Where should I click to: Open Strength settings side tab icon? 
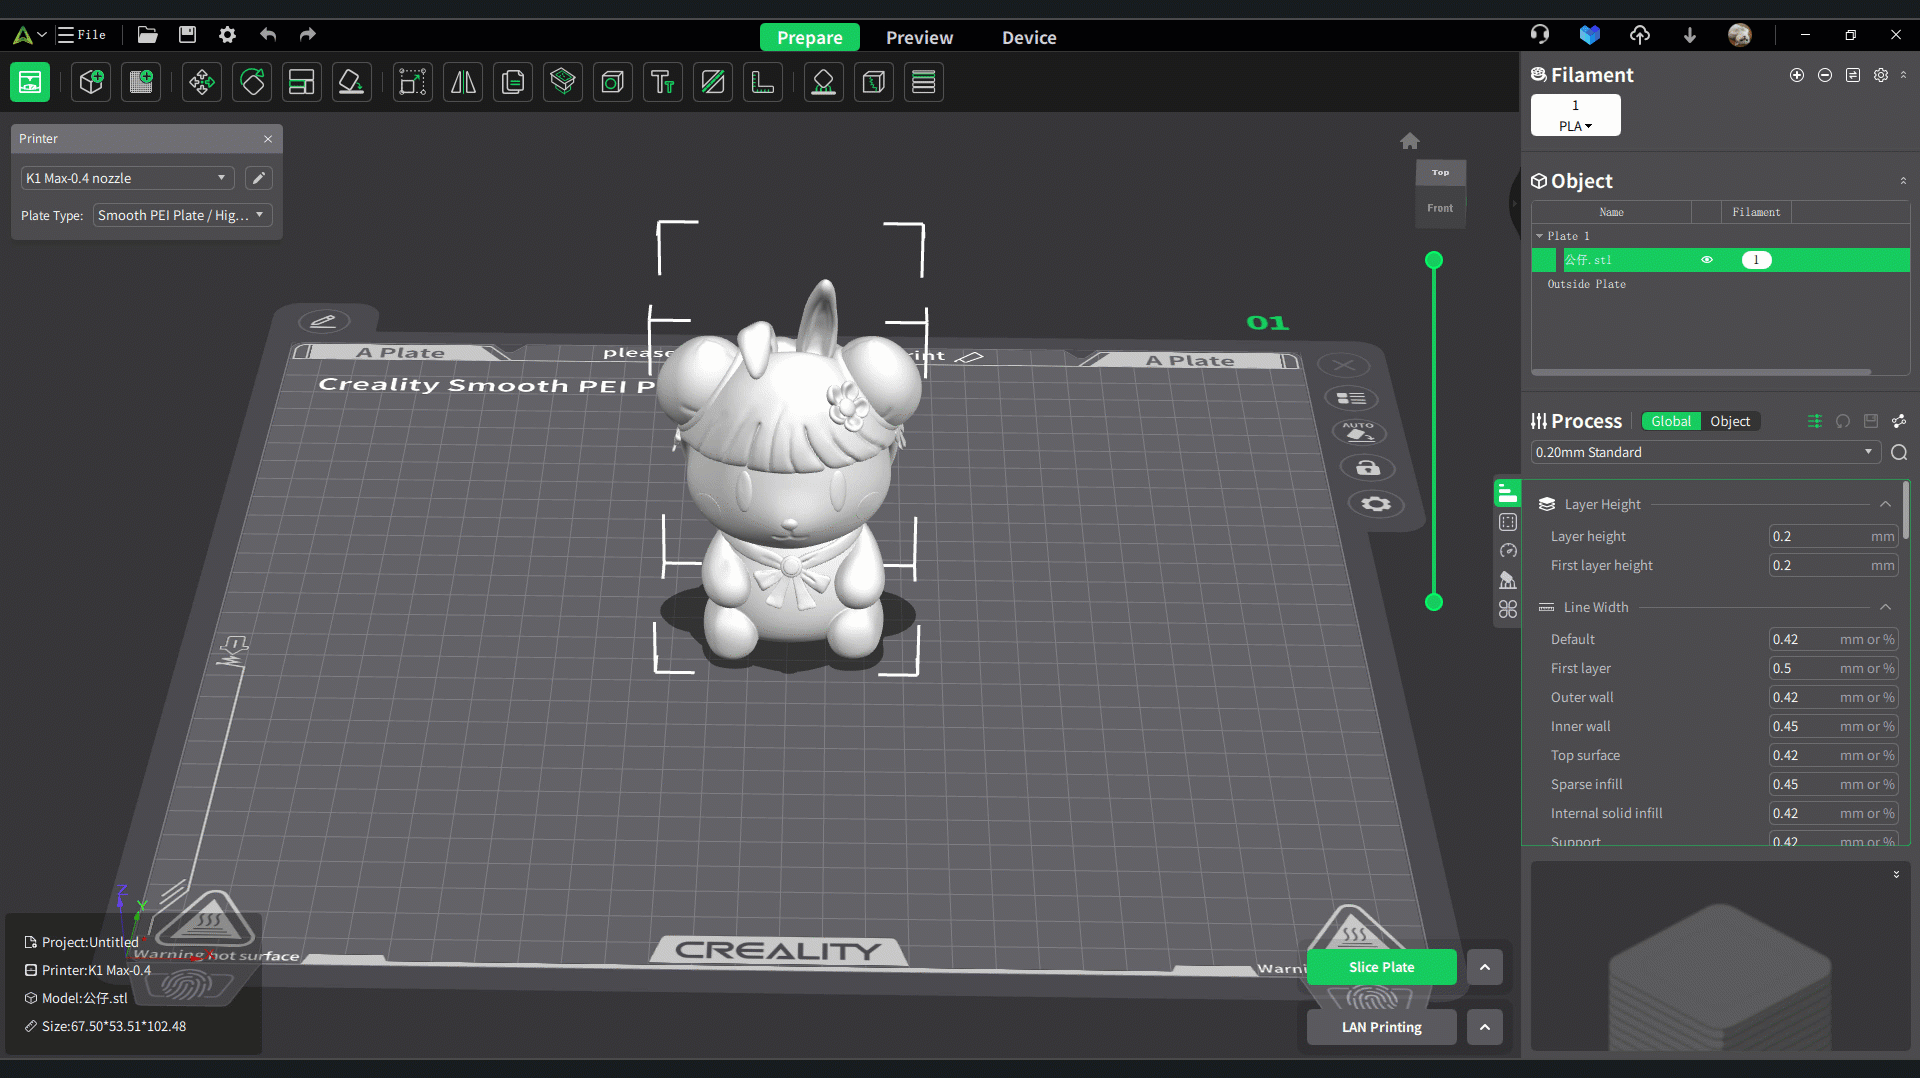click(x=1508, y=522)
